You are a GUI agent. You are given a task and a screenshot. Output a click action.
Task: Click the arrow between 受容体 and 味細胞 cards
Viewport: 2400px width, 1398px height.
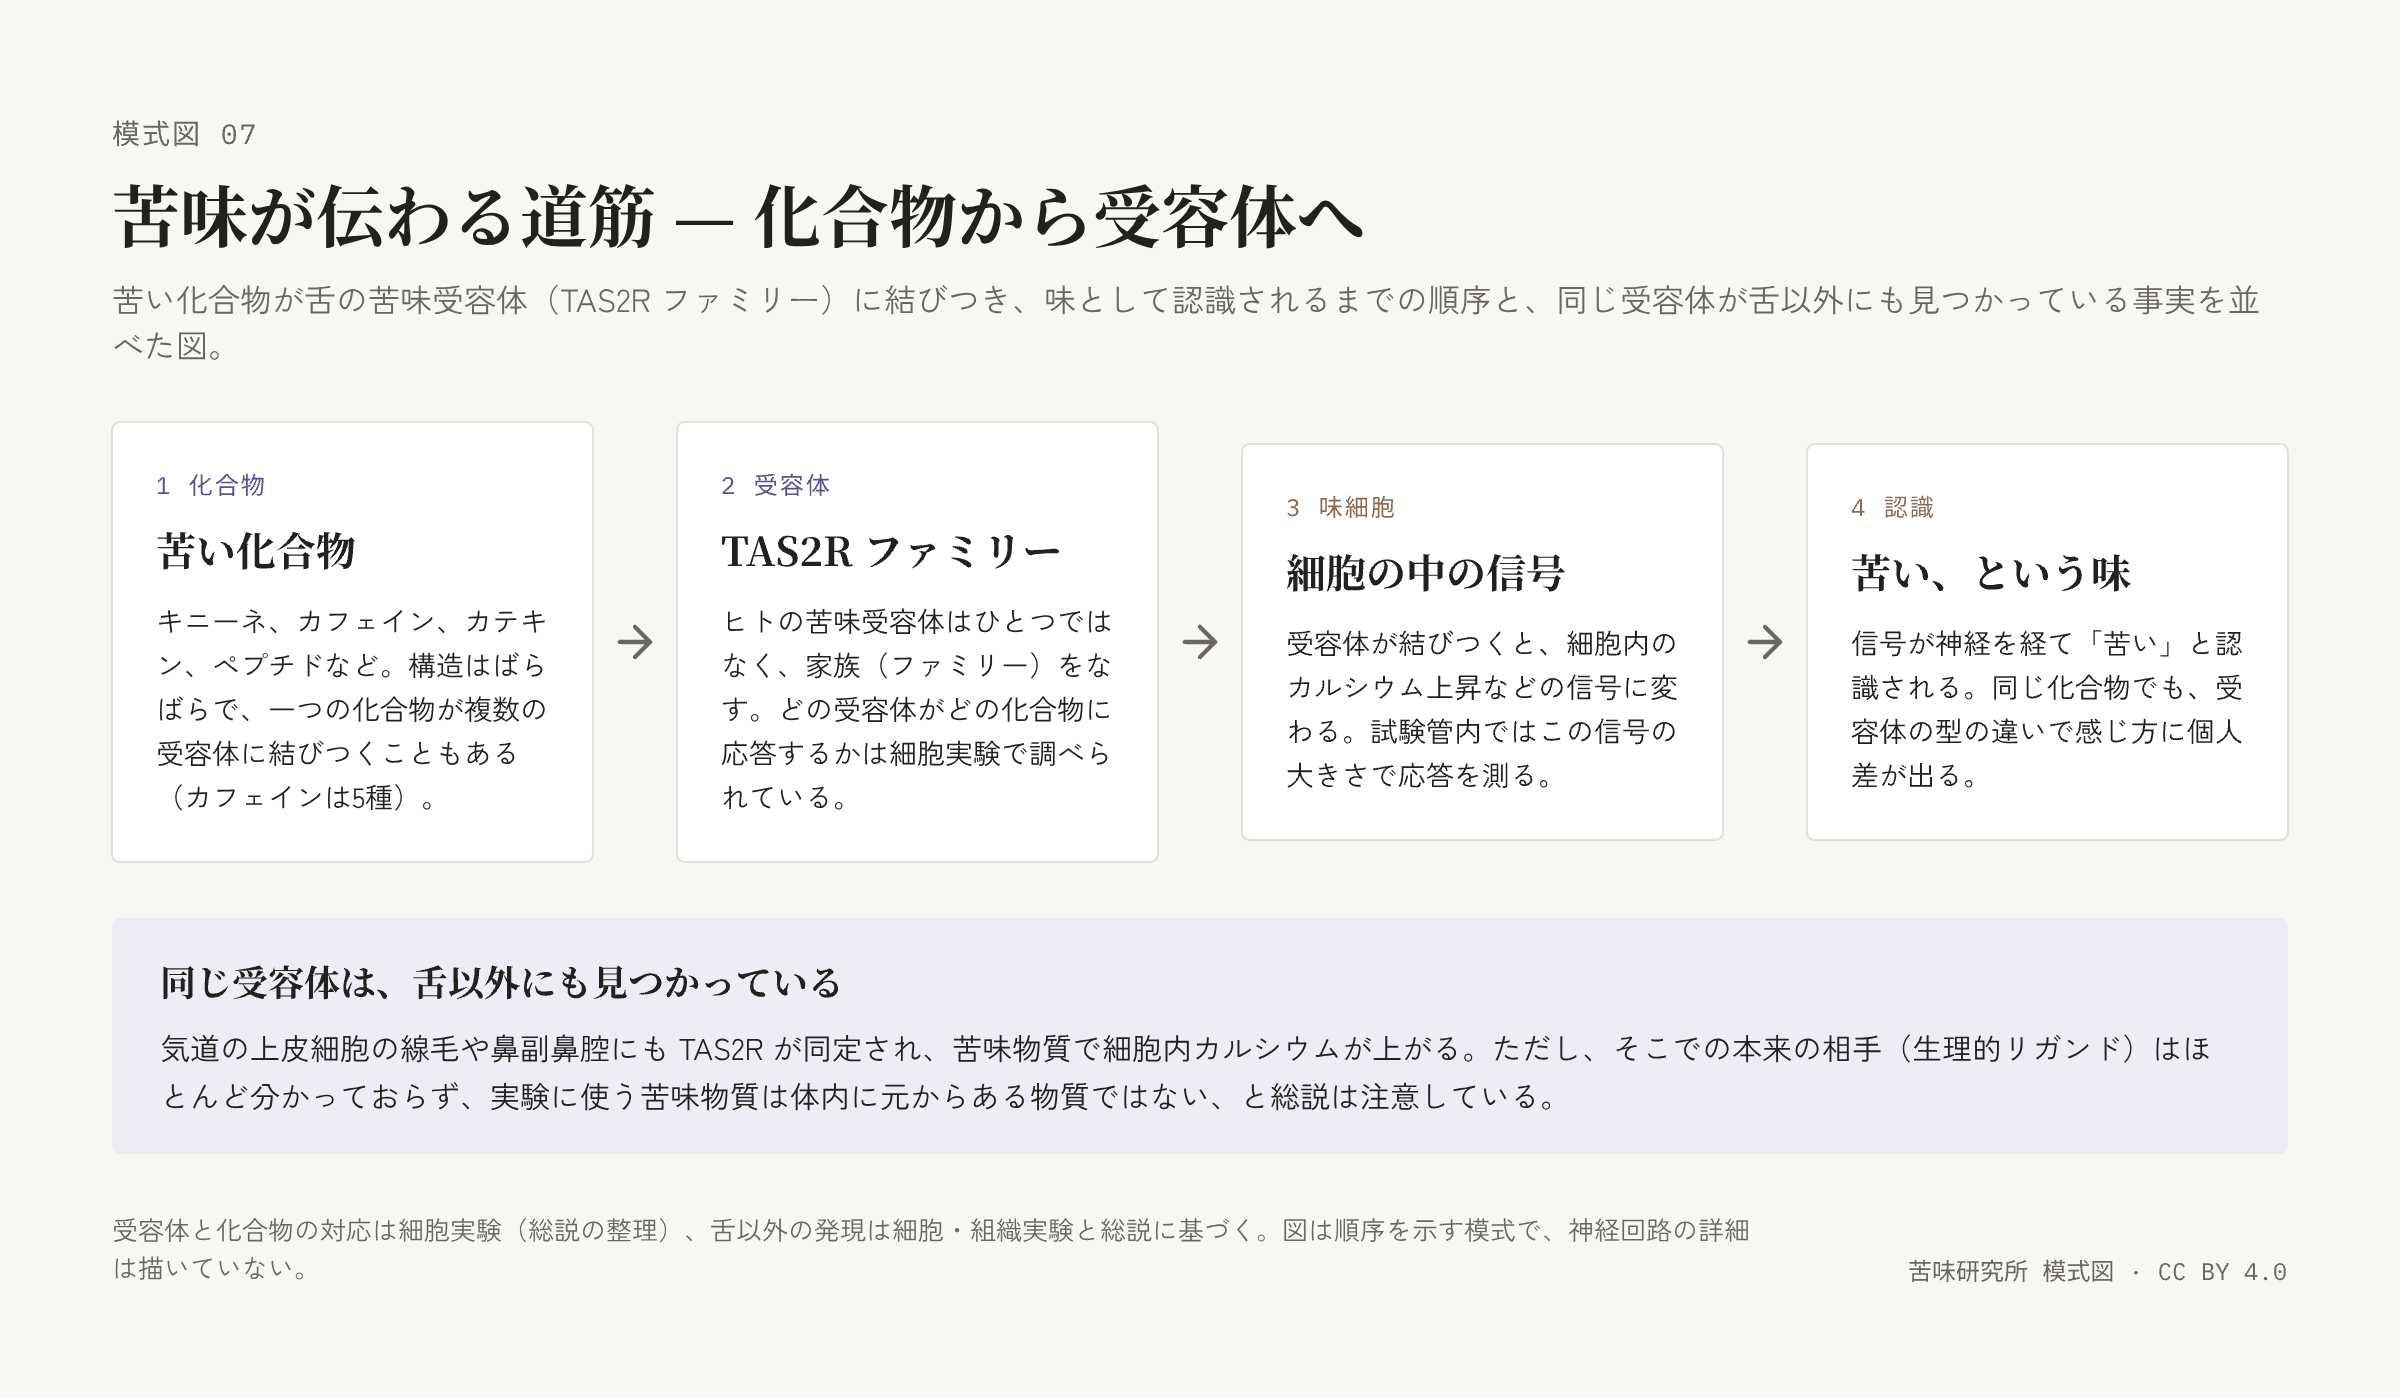point(1200,642)
